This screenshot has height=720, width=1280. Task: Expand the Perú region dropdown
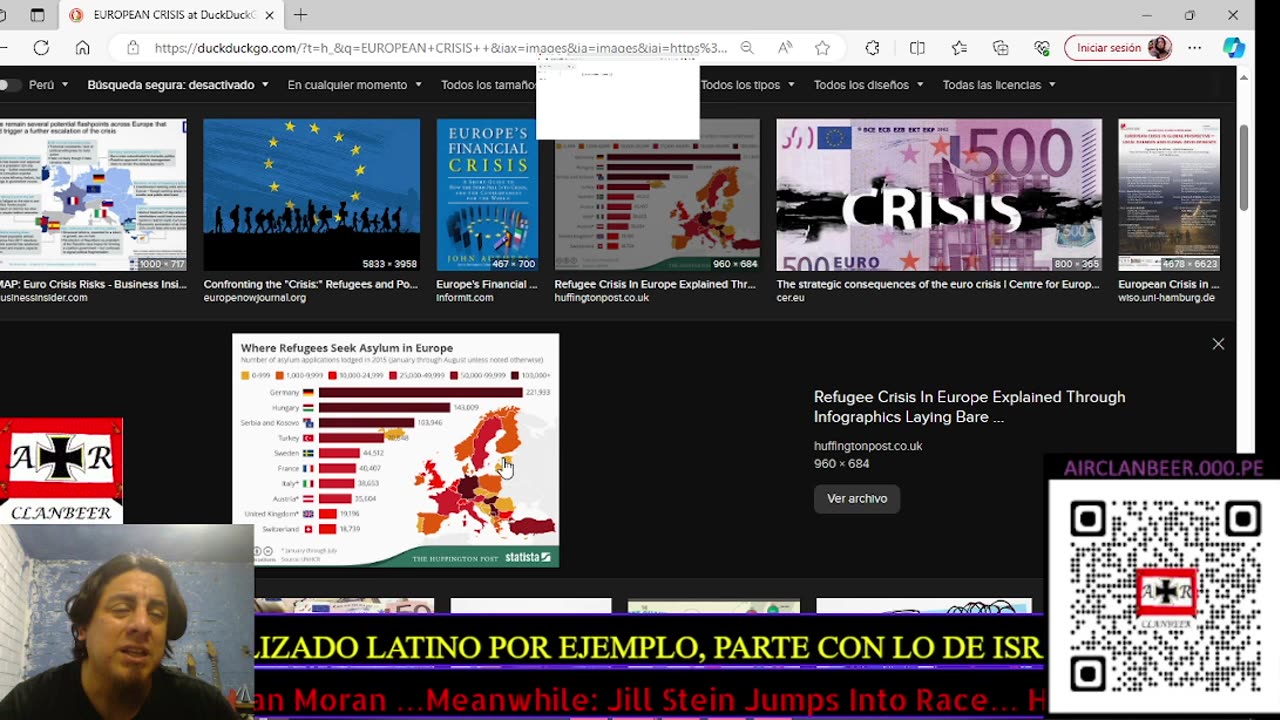[49, 85]
